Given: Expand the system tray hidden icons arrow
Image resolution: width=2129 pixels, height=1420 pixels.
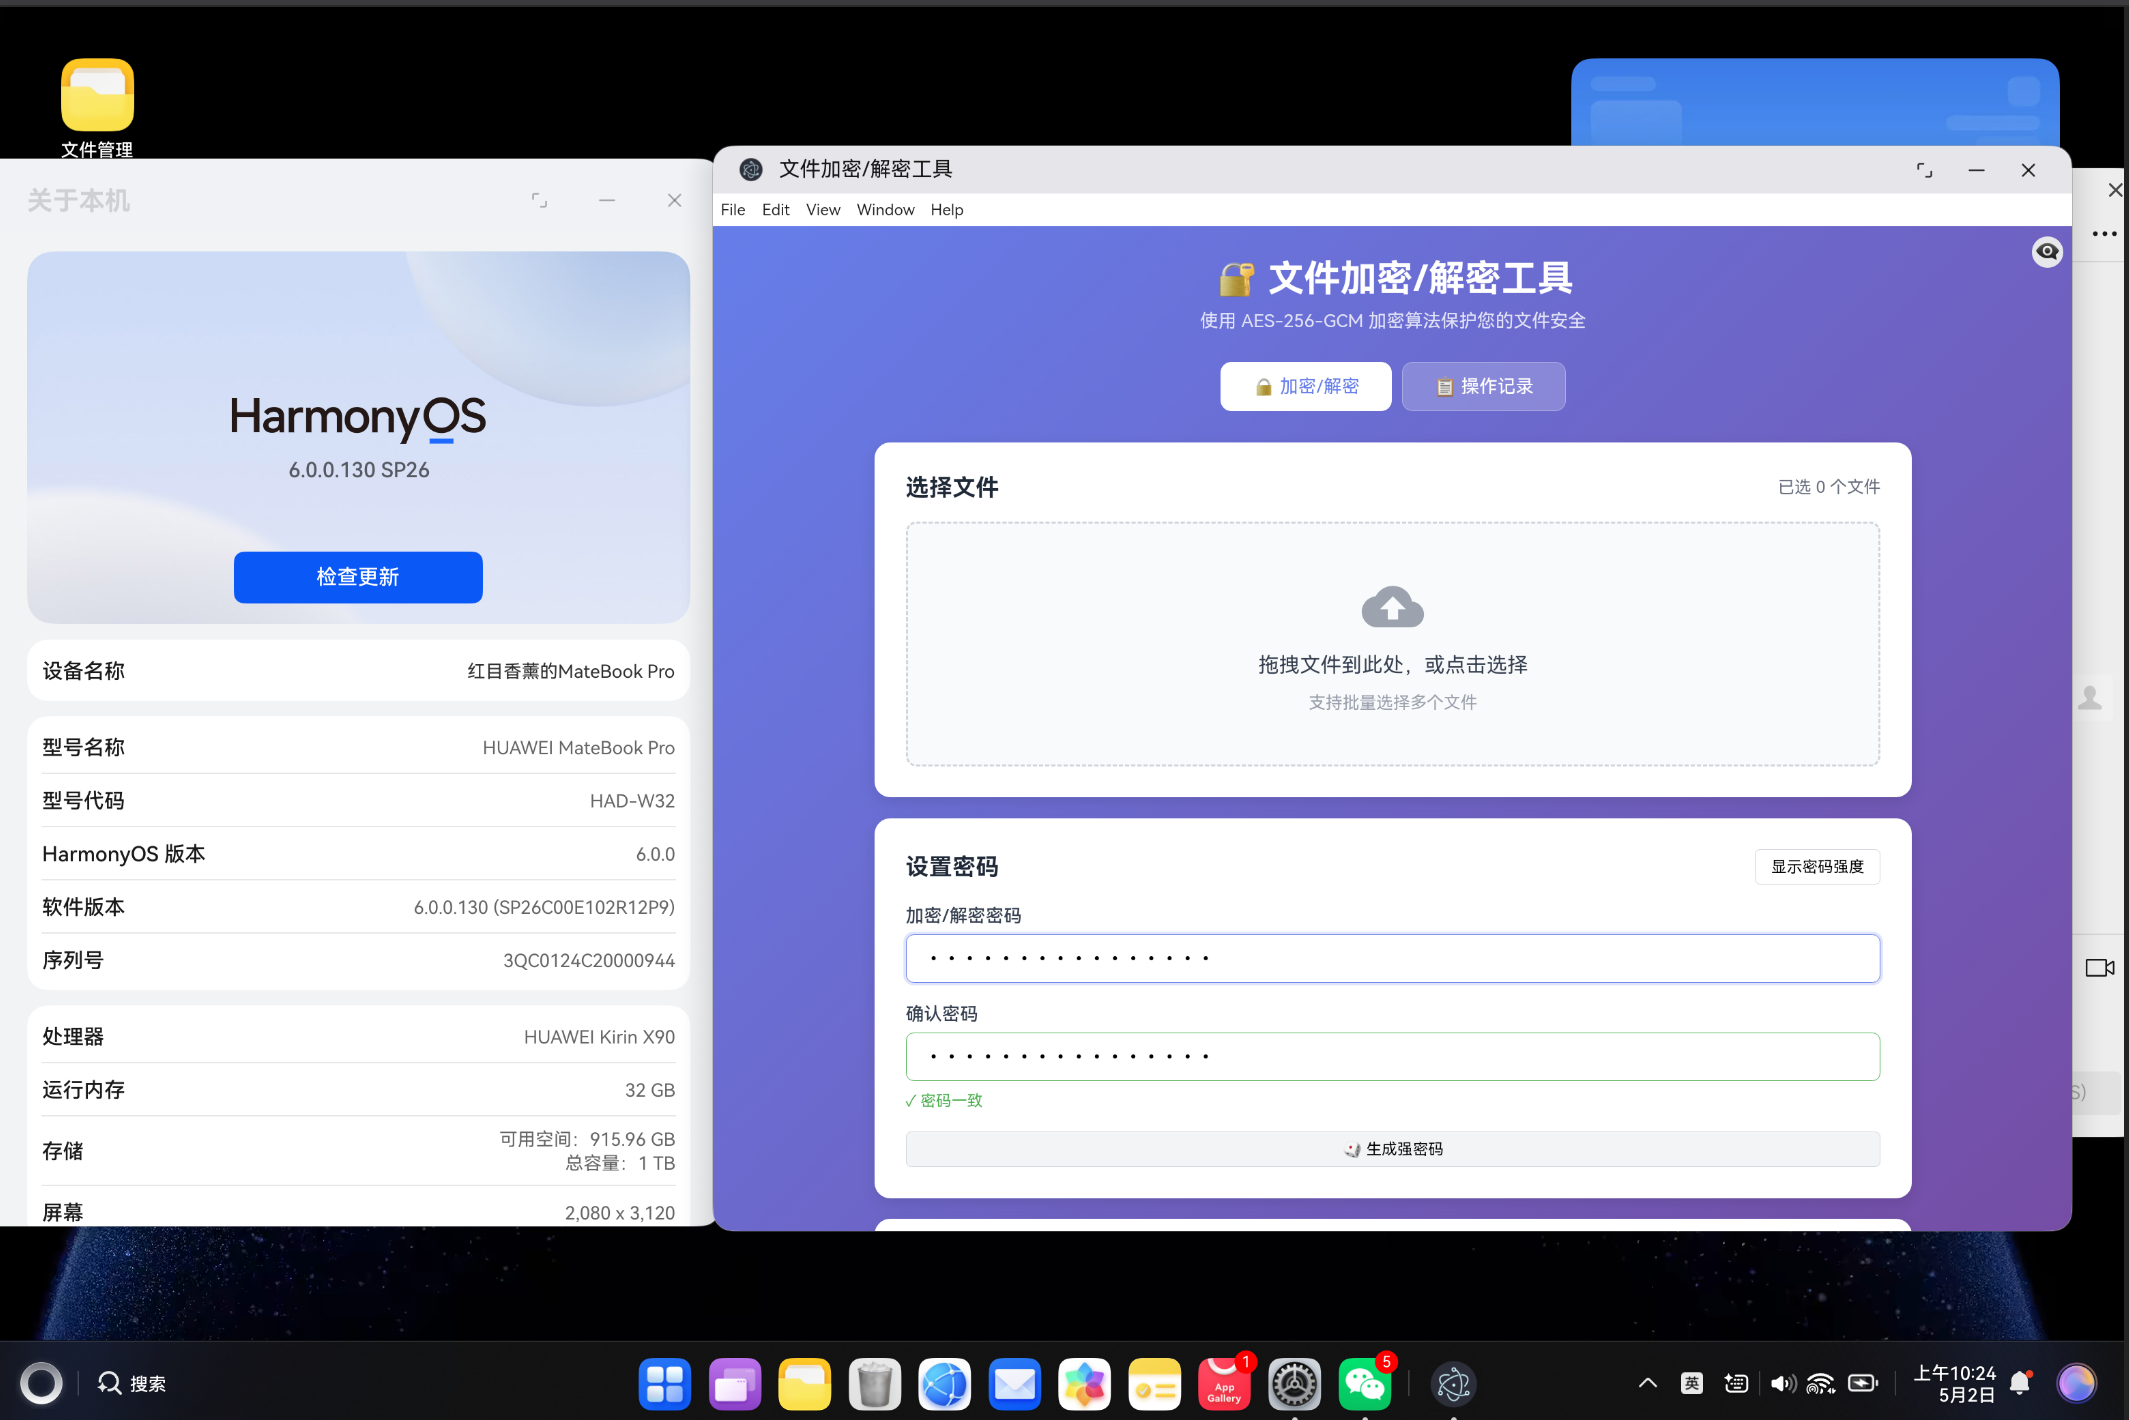Looking at the screenshot, I should point(1648,1384).
